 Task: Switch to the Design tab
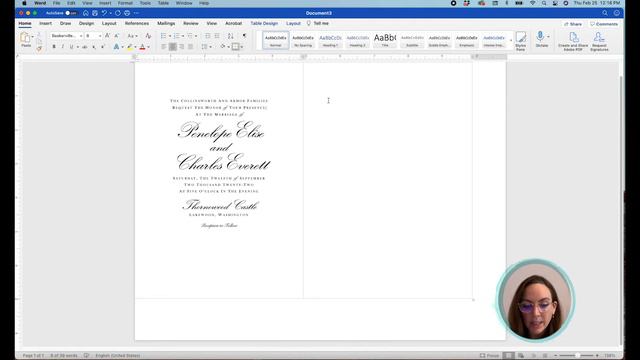coord(86,24)
